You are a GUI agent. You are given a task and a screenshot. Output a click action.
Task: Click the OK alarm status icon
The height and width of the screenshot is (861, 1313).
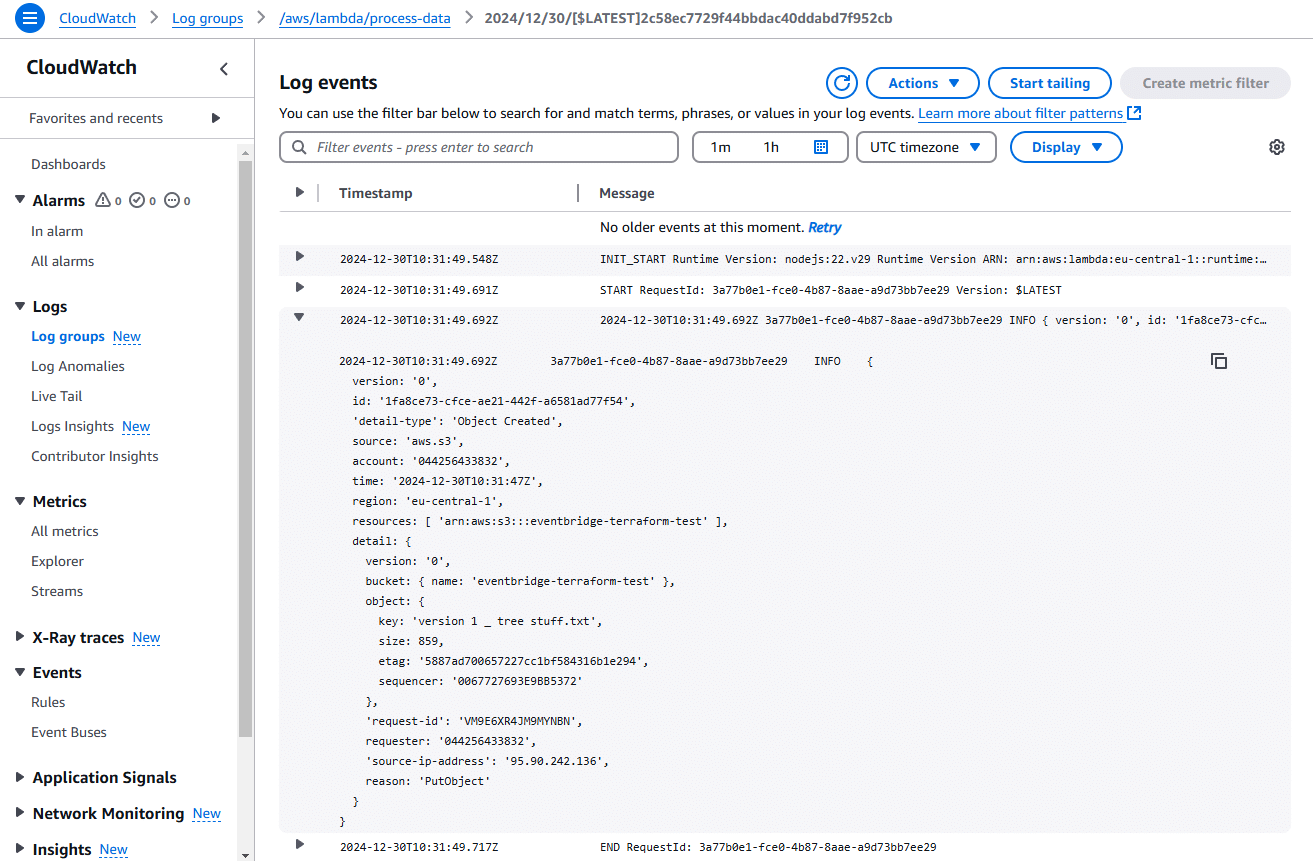[137, 200]
